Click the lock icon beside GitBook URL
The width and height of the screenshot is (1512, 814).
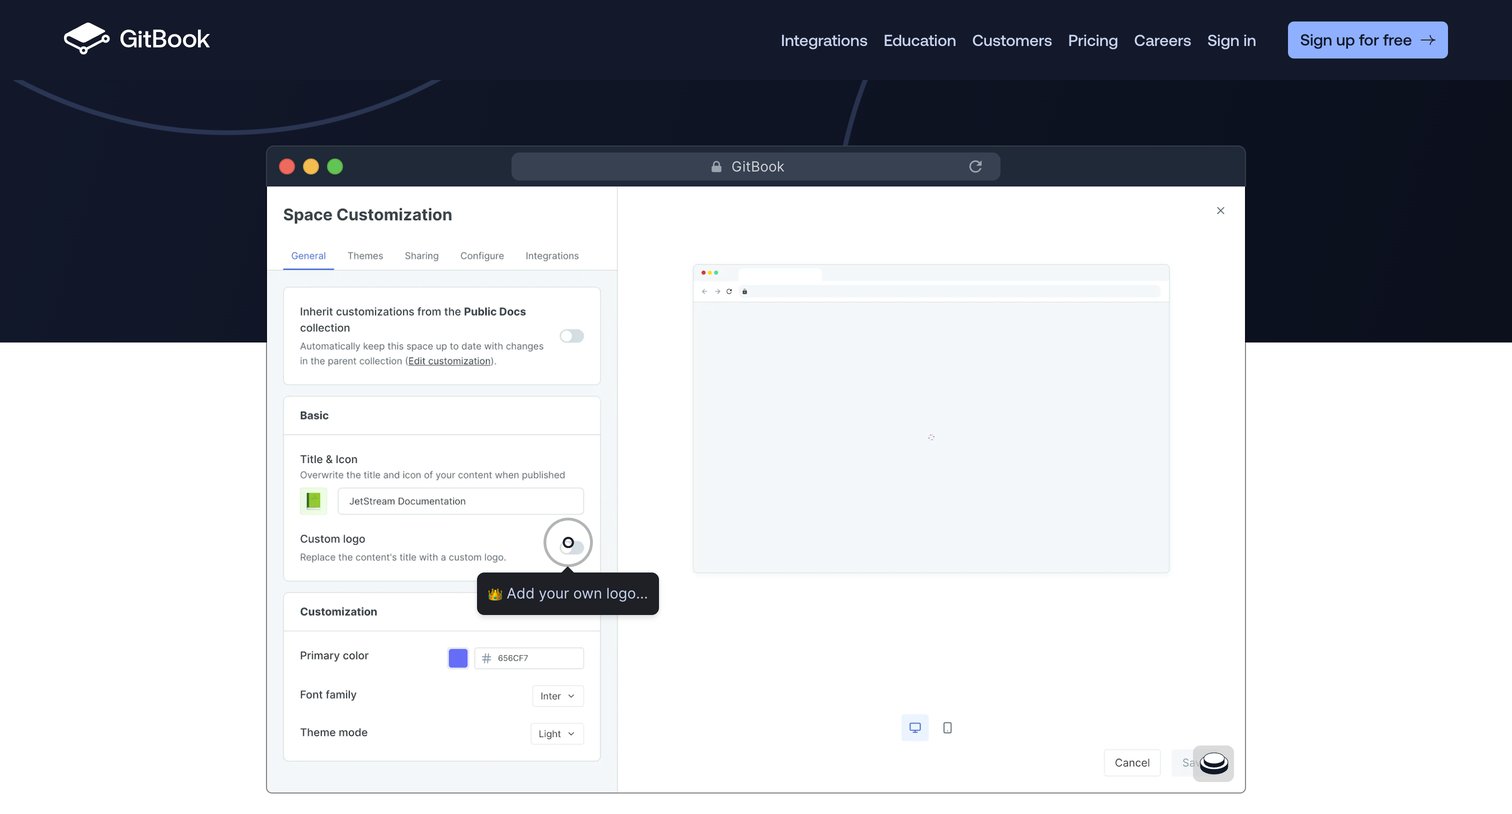pos(716,167)
